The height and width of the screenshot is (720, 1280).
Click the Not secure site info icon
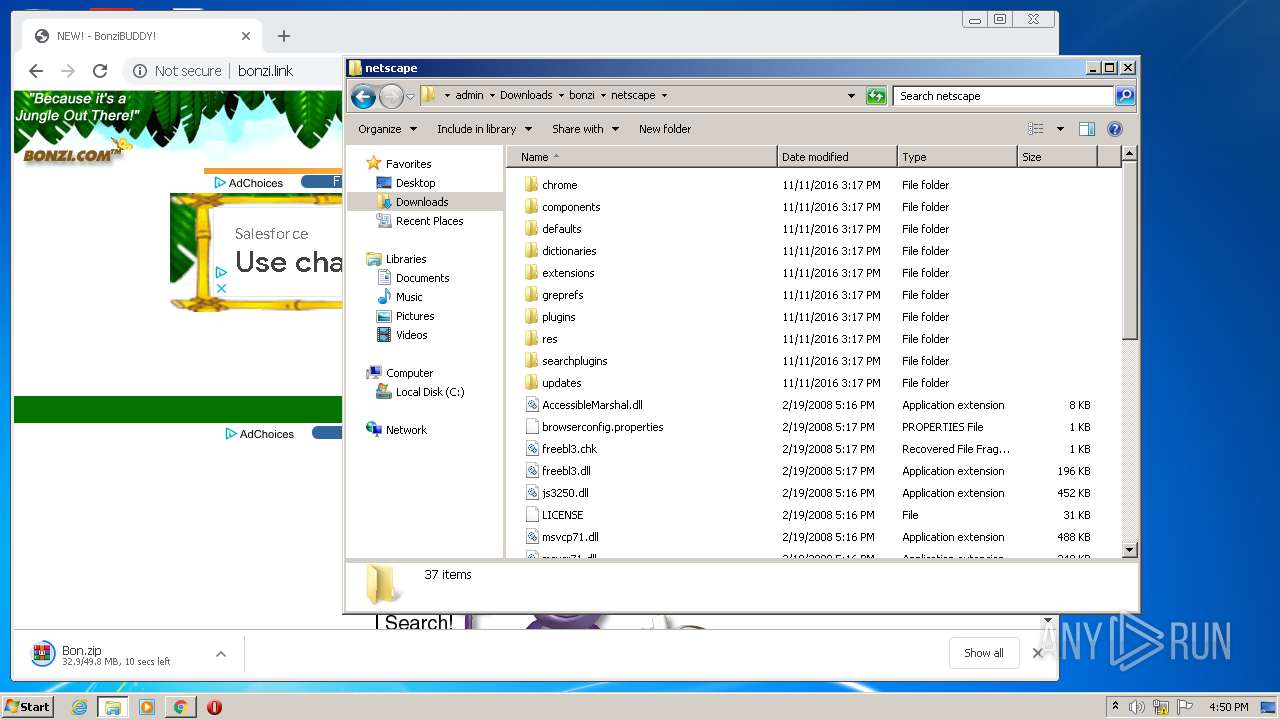(x=140, y=71)
